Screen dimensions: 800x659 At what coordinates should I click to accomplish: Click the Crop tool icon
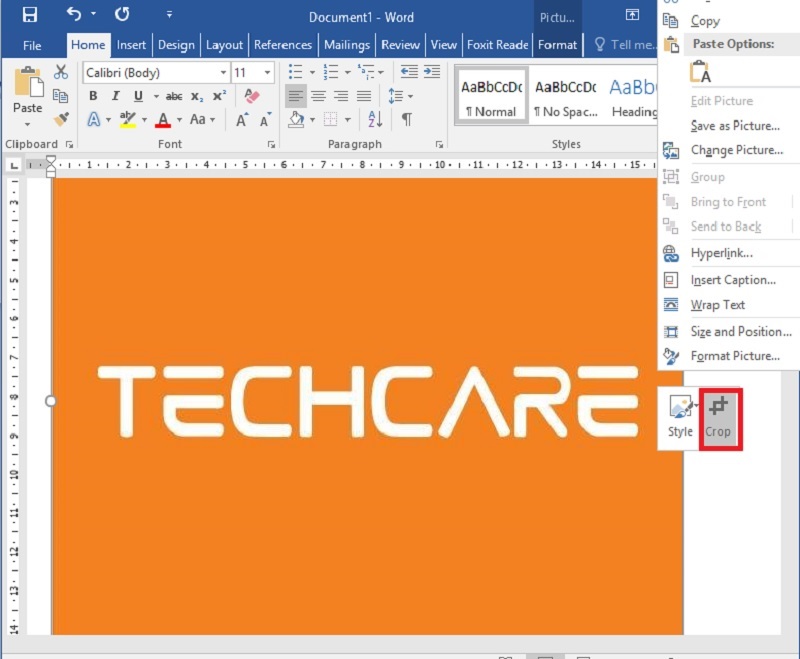coord(718,415)
